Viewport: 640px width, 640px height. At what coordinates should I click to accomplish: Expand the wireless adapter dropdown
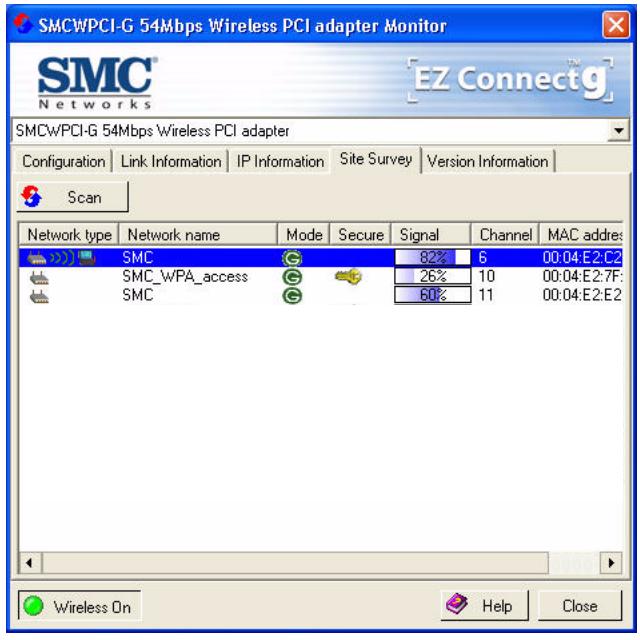coord(618,131)
